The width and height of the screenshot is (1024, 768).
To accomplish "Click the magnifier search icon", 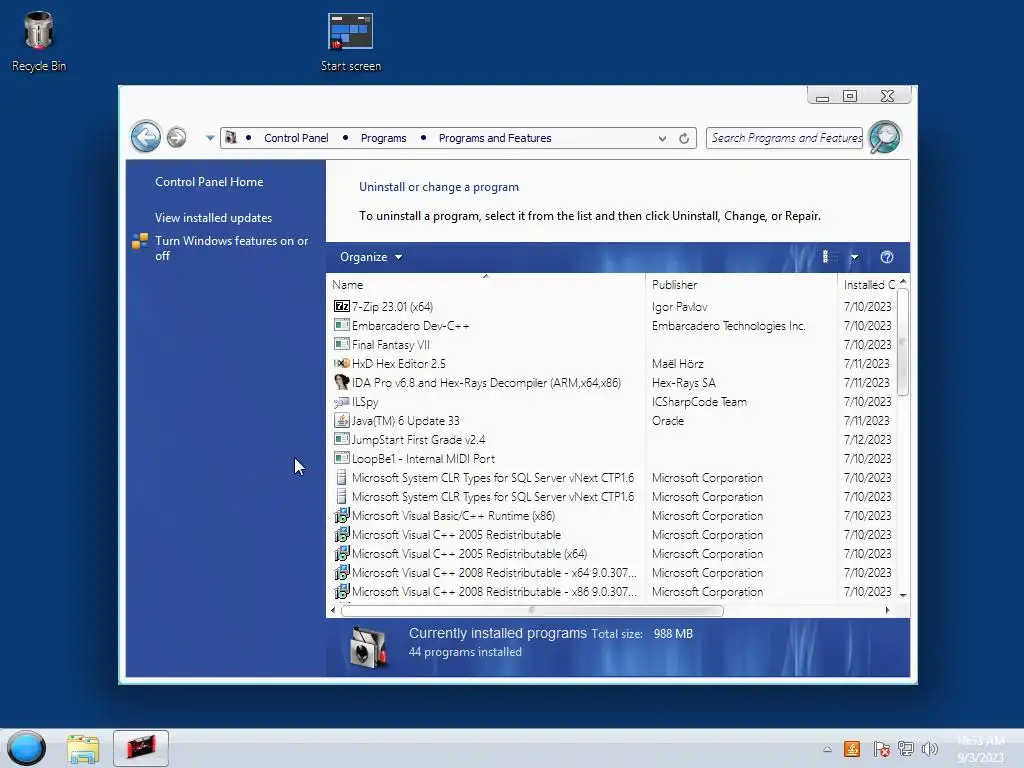I will pyautogui.click(x=884, y=137).
